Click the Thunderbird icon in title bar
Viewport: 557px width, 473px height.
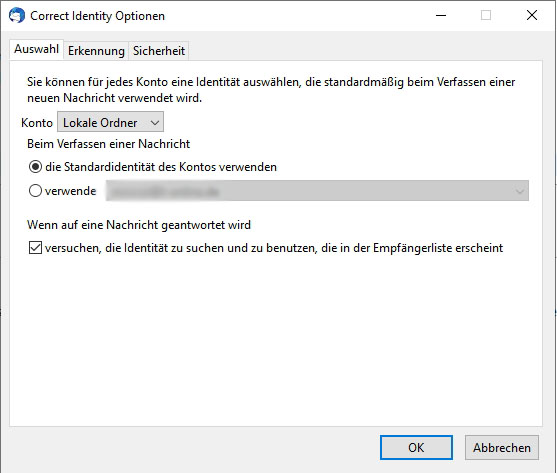17,16
